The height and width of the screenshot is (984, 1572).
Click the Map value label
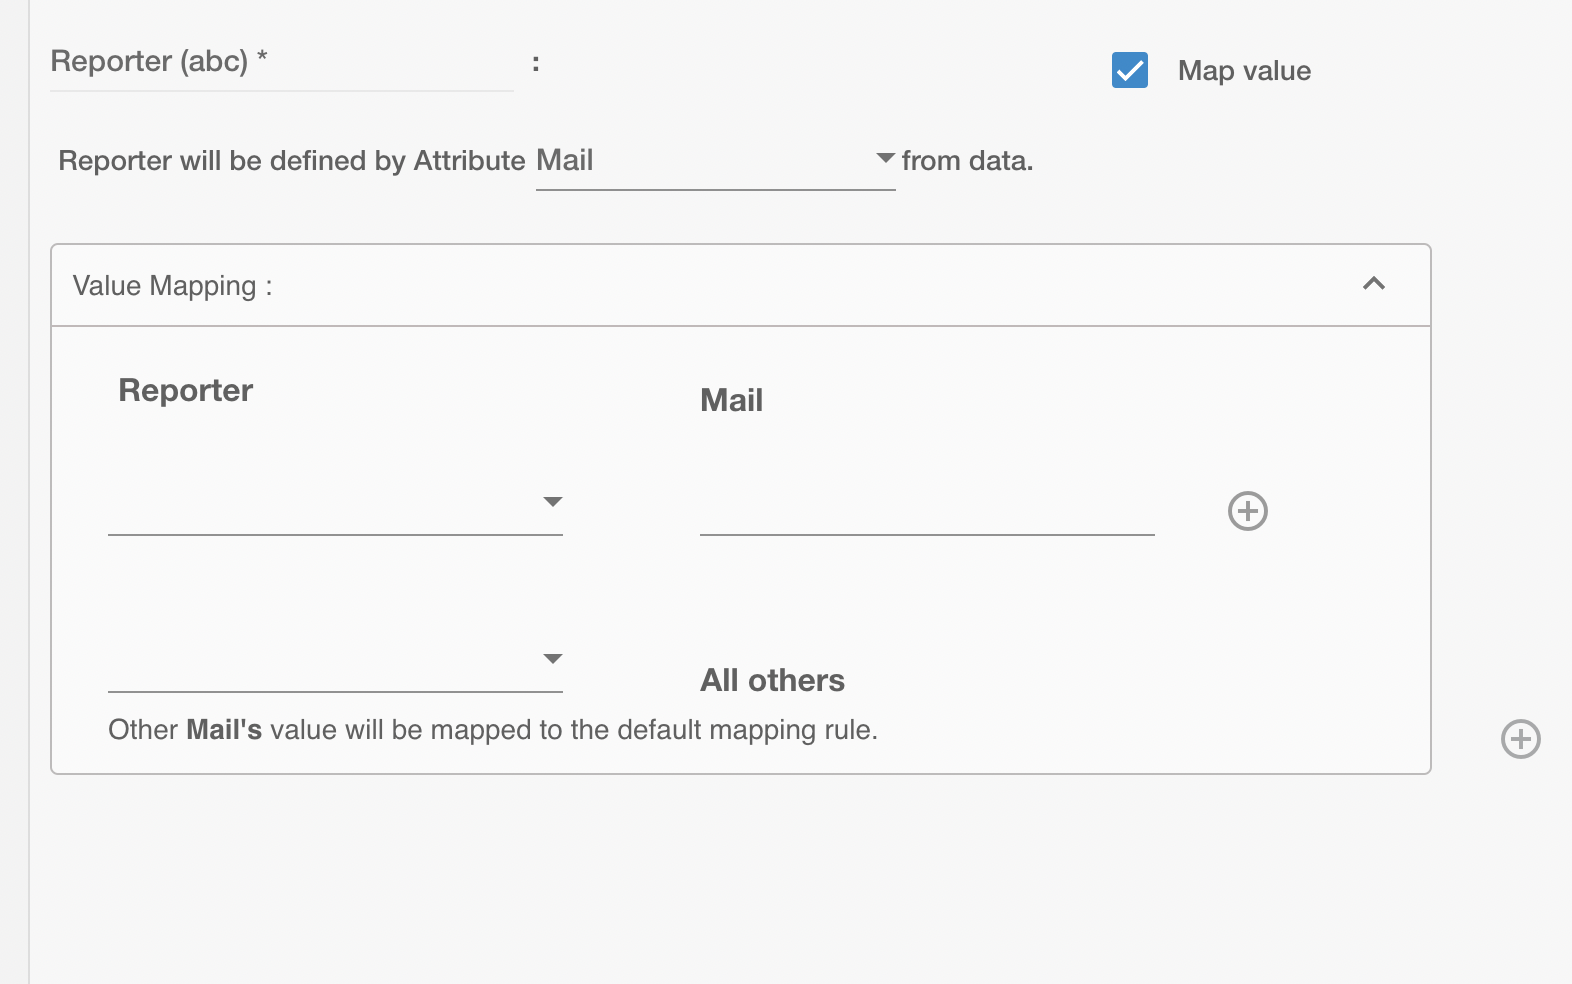1244,71
